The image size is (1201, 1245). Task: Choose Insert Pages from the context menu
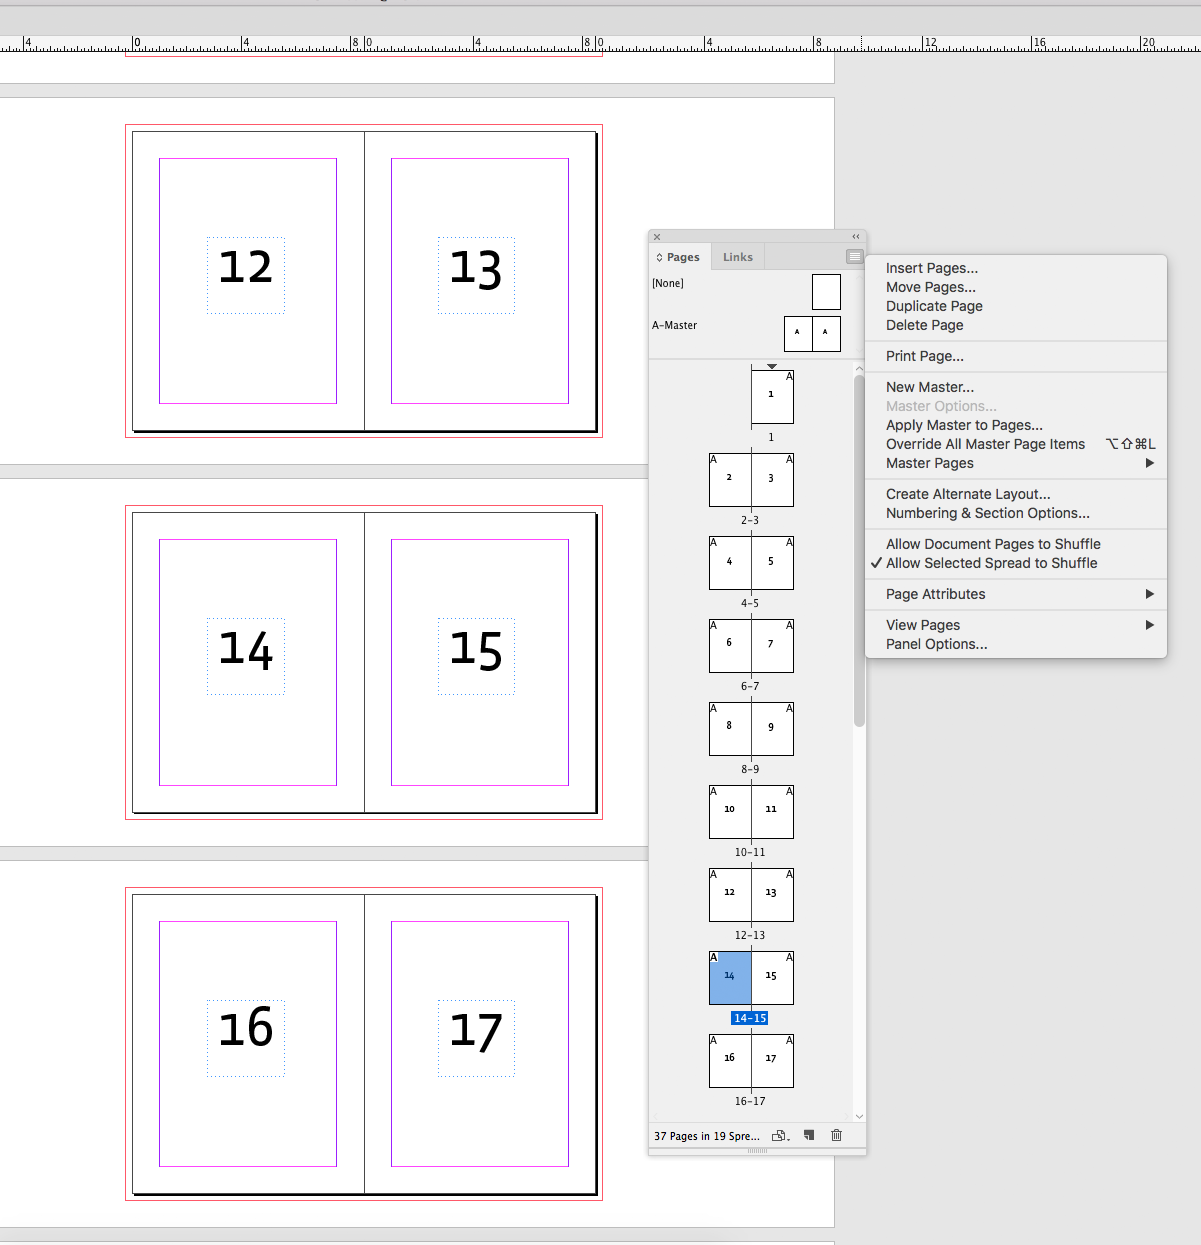pyautogui.click(x=931, y=267)
